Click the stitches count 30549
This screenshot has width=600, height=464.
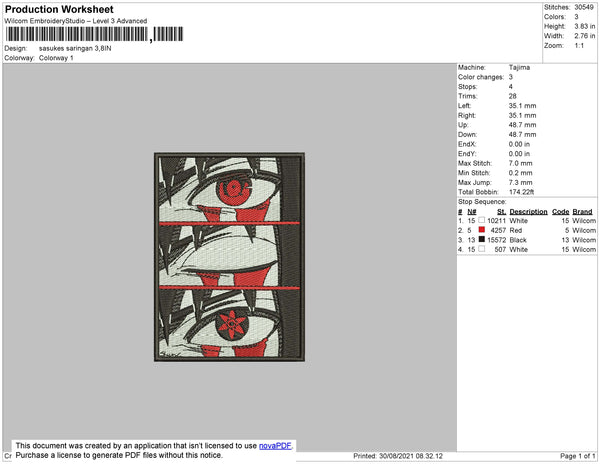584,7
